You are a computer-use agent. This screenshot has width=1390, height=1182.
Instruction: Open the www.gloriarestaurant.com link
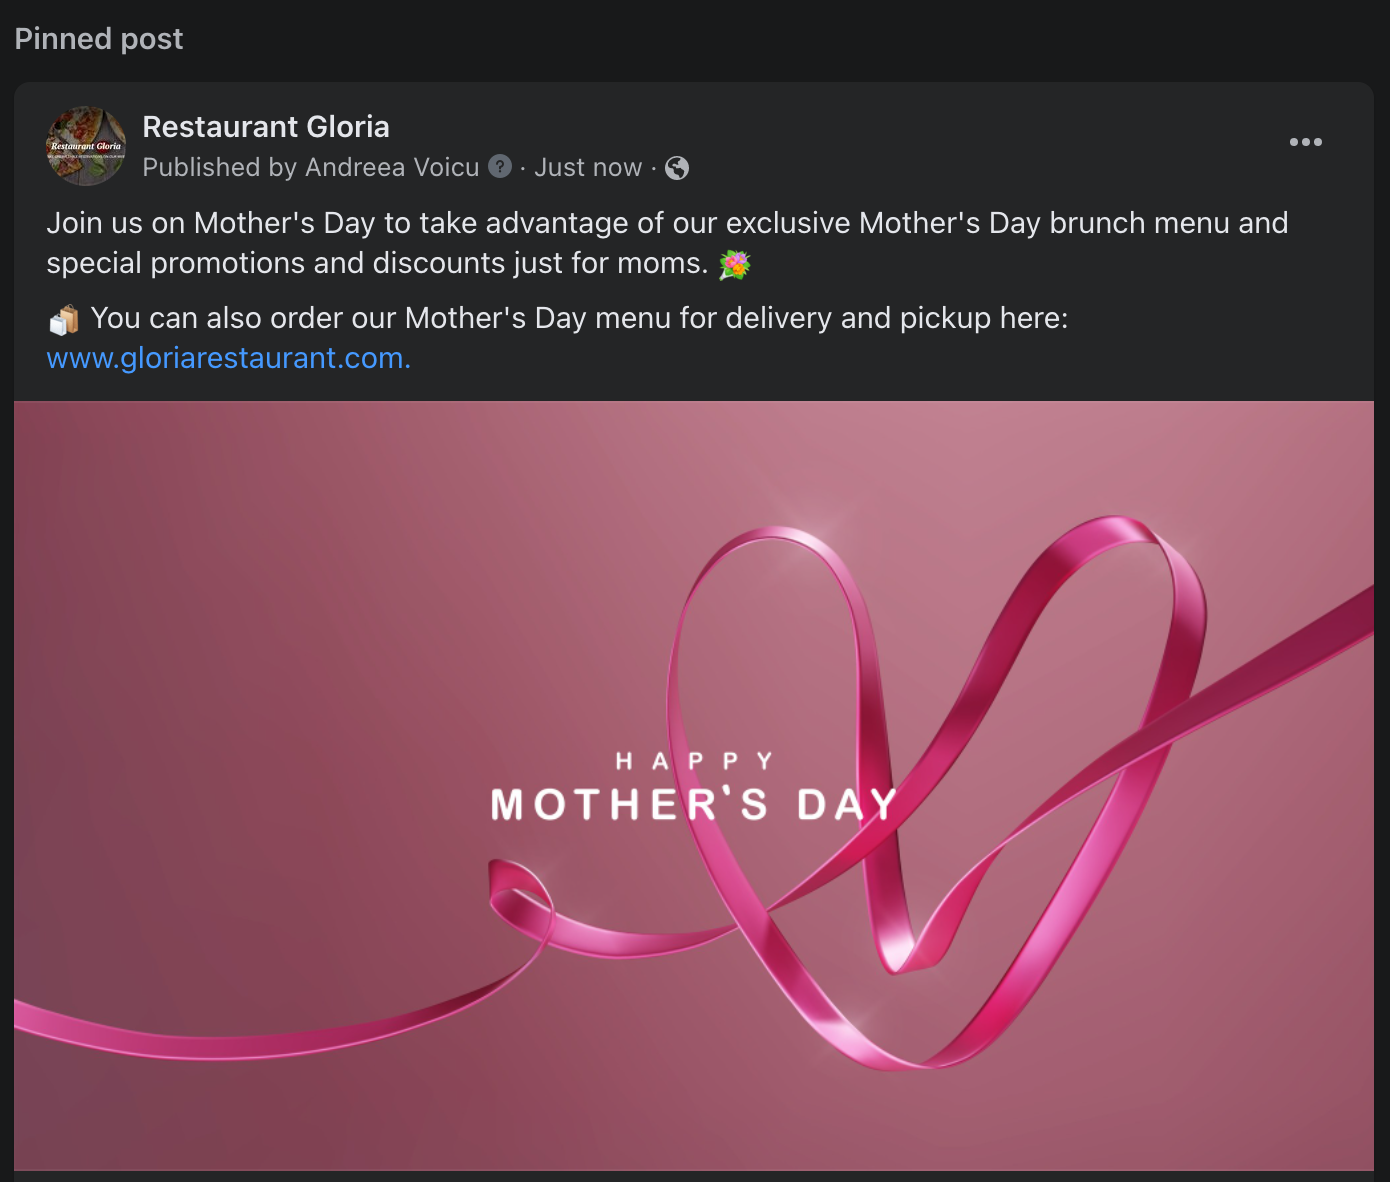pos(228,358)
